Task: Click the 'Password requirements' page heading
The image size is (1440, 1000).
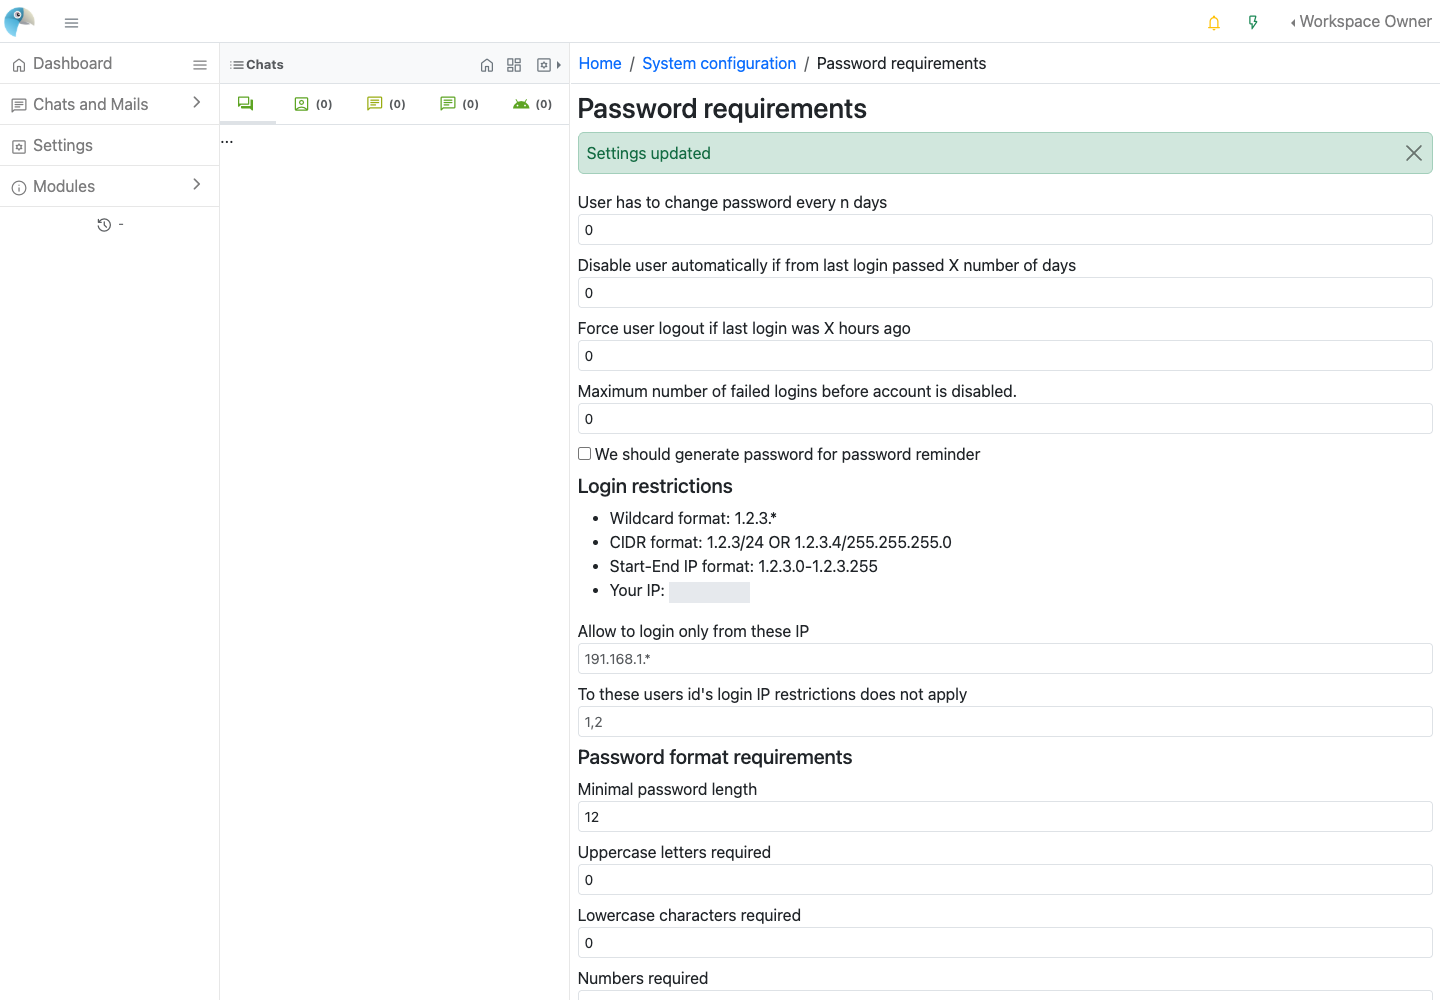Action: coord(722,109)
